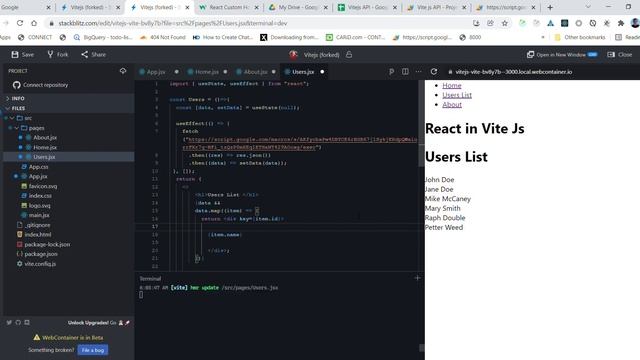Screen dimensions: 640x360
Task: Select Users.jsx in file tree
Action: (x=44, y=157)
